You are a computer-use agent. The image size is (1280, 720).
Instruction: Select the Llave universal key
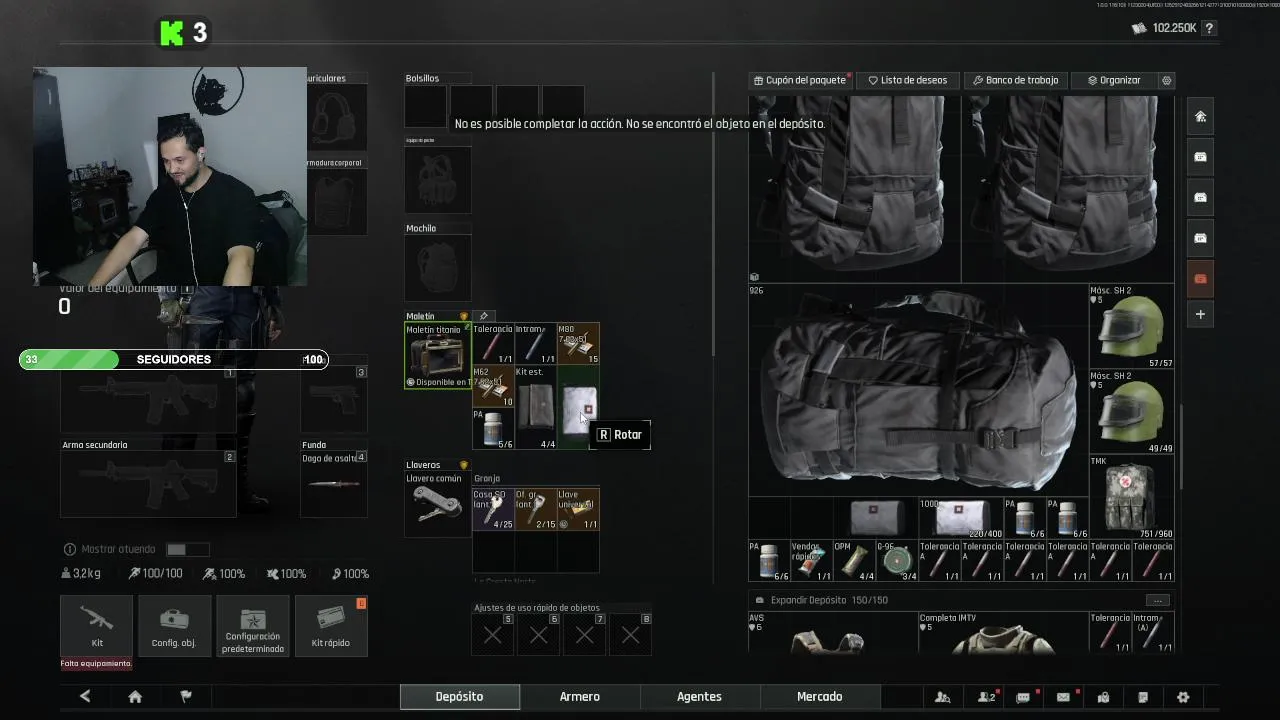578,509
